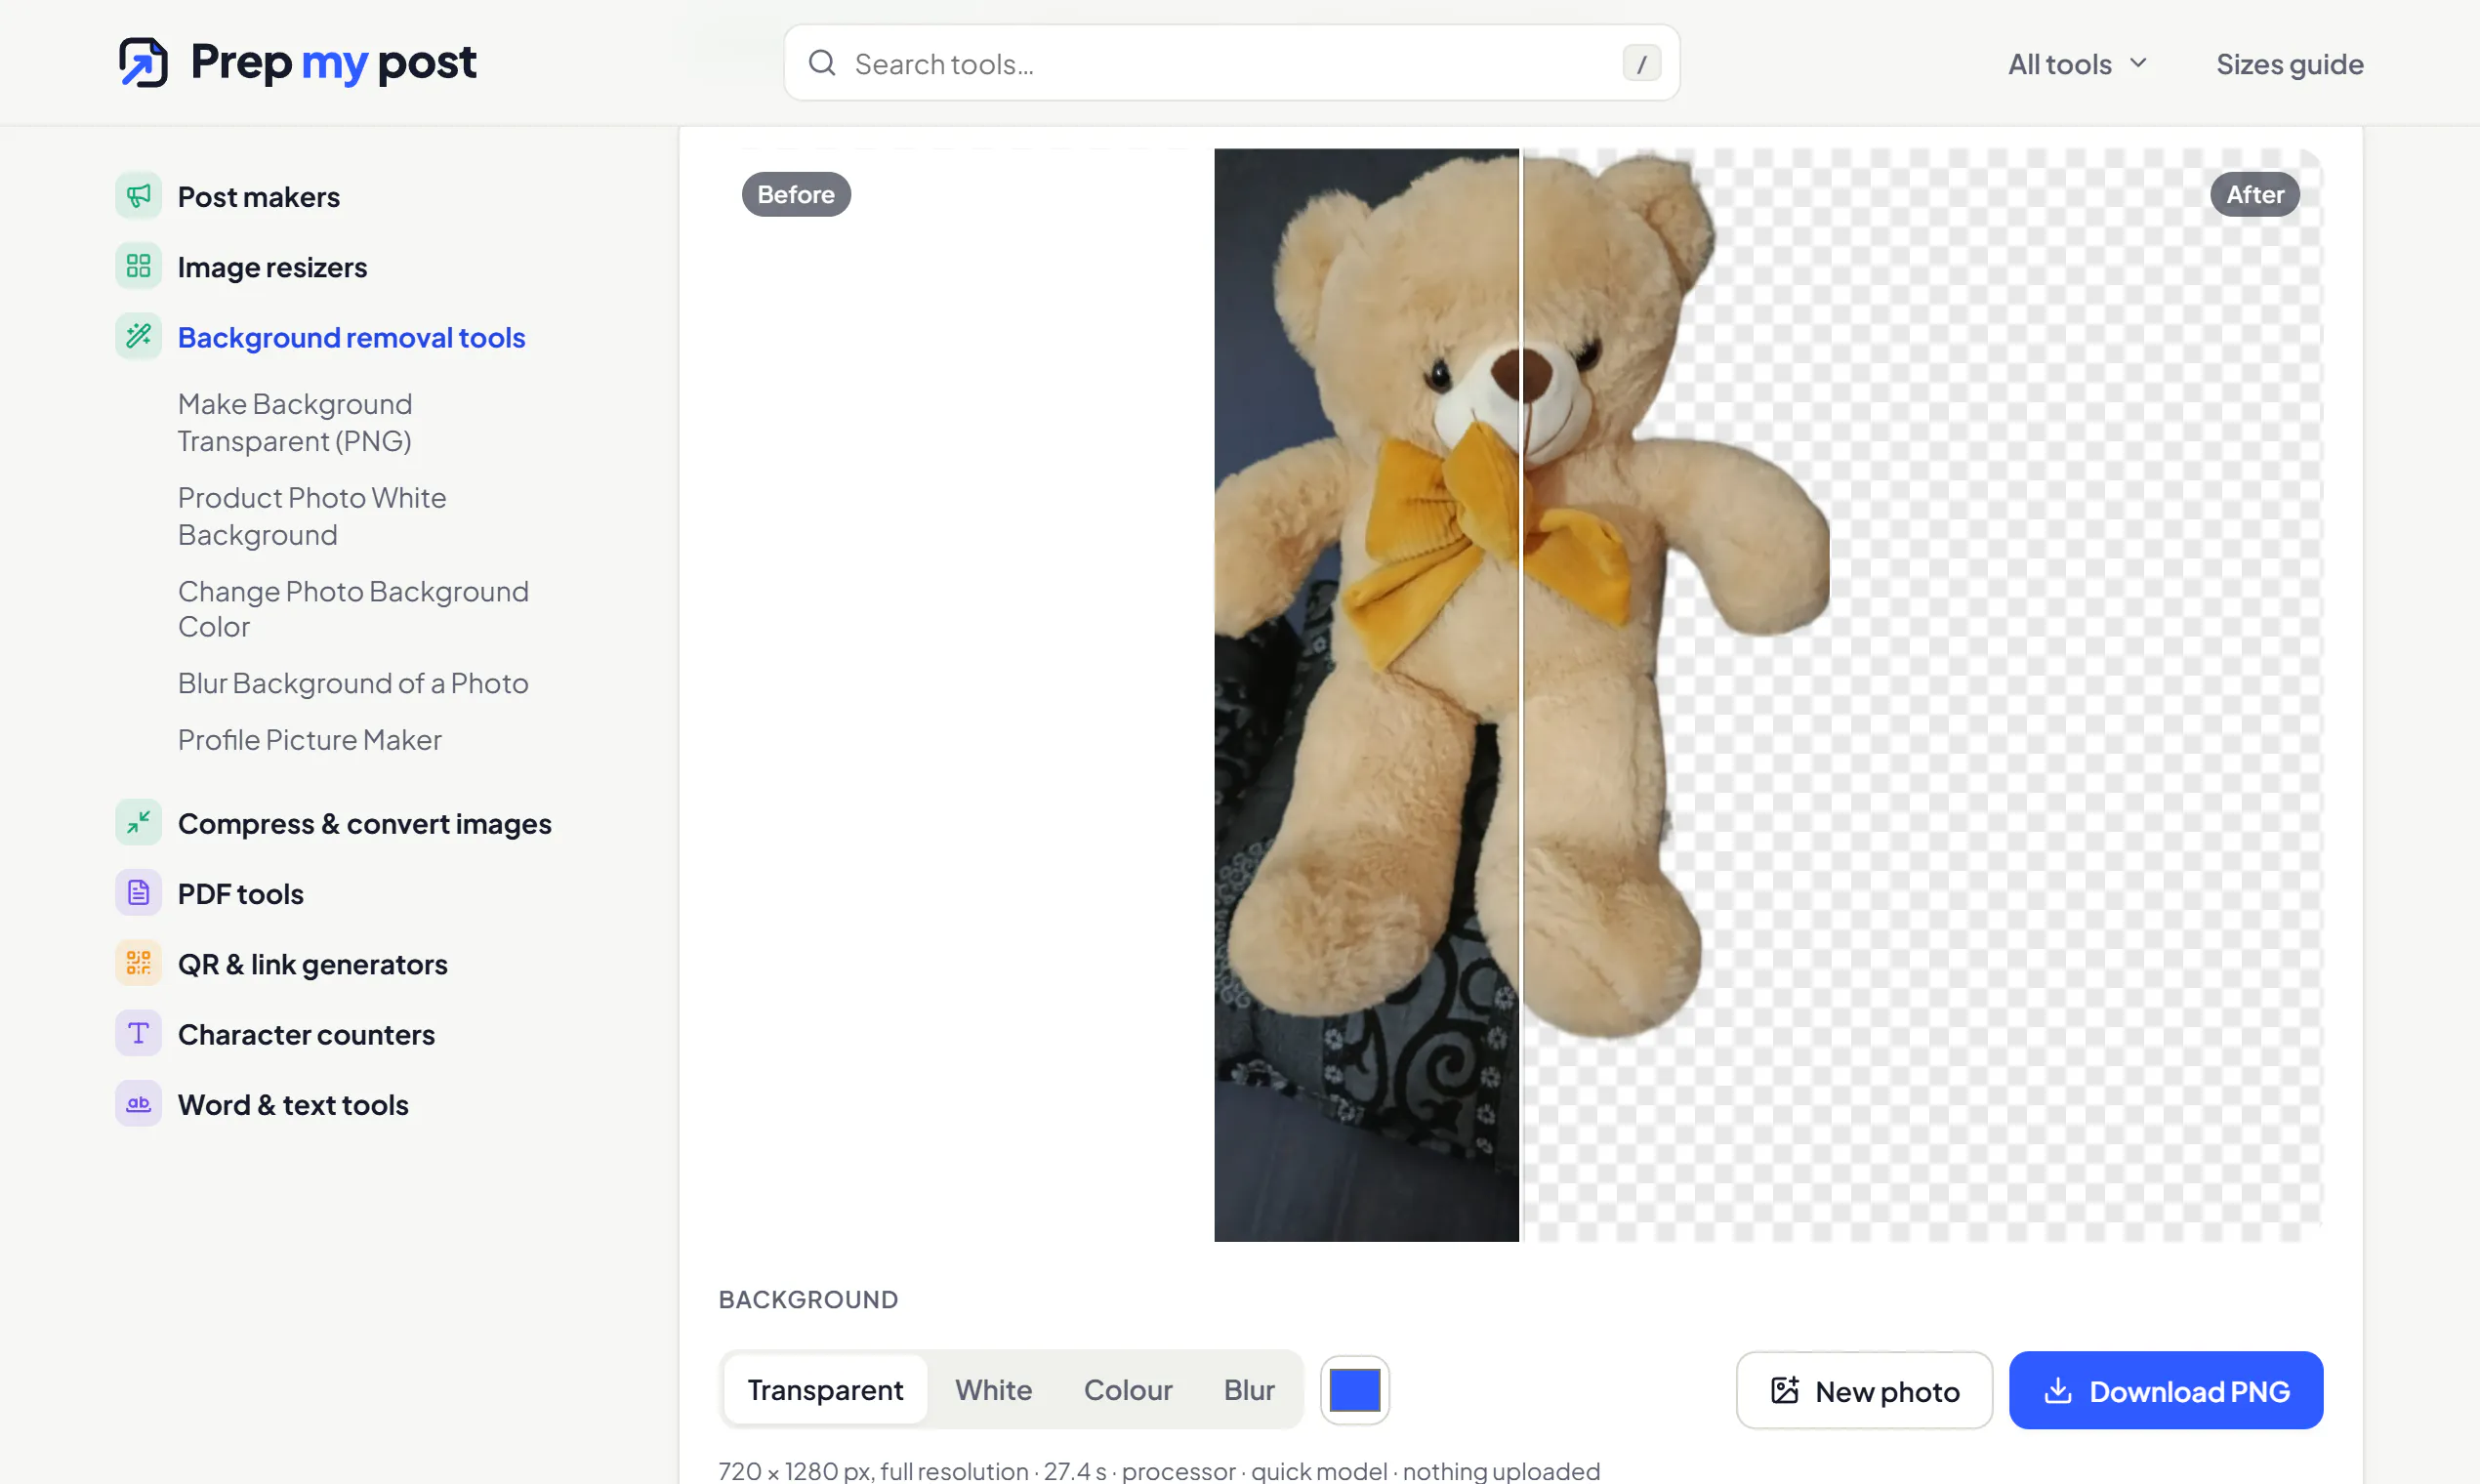This screenshot has width=2480, height=1484.
Task: Open the Profile Picture Maker tool
Action: [x=310, y=740]
